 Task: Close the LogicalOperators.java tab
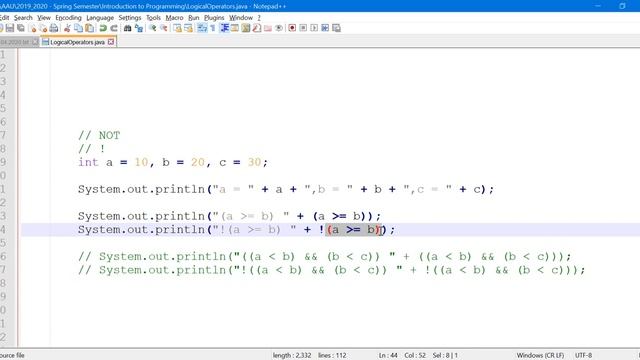111,42
